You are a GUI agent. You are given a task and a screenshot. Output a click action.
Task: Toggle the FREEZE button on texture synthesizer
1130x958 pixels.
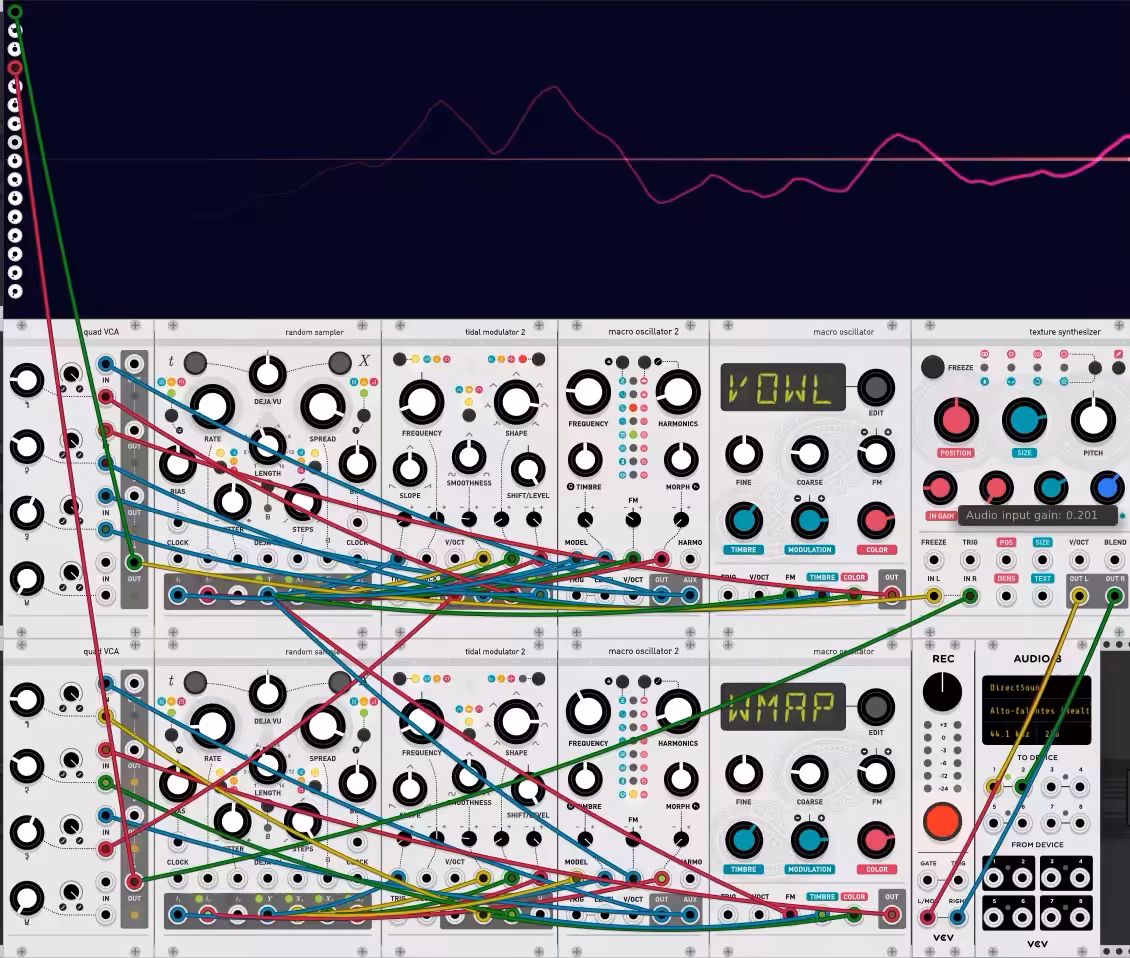point(933,367)
